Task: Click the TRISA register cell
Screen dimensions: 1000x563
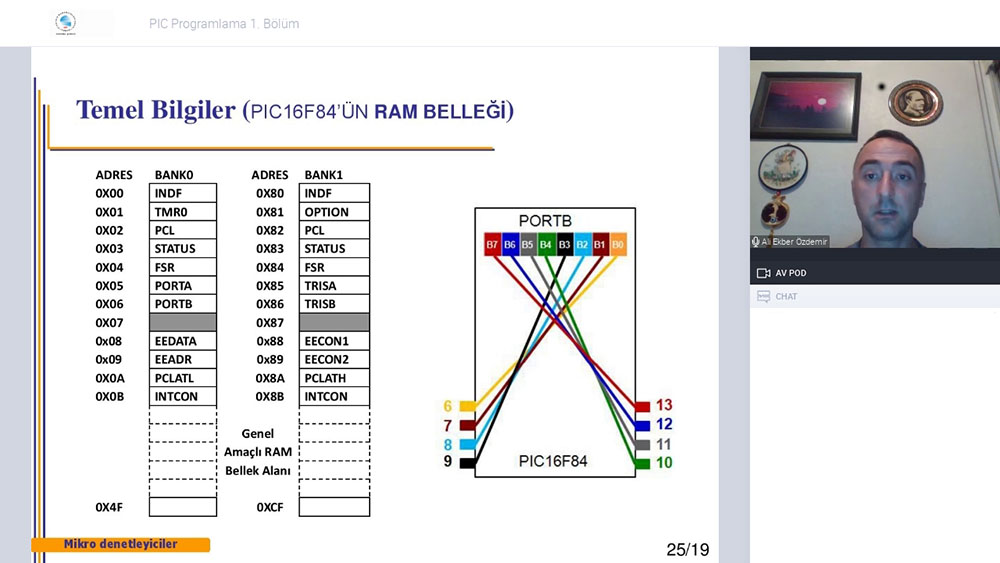Action: tap(334, 286)
